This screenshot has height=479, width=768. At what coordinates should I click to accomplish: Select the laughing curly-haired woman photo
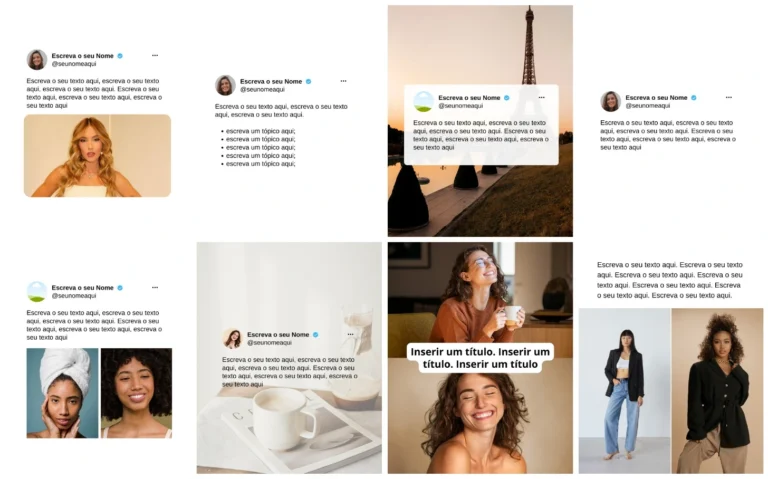[x=480, y=422]
